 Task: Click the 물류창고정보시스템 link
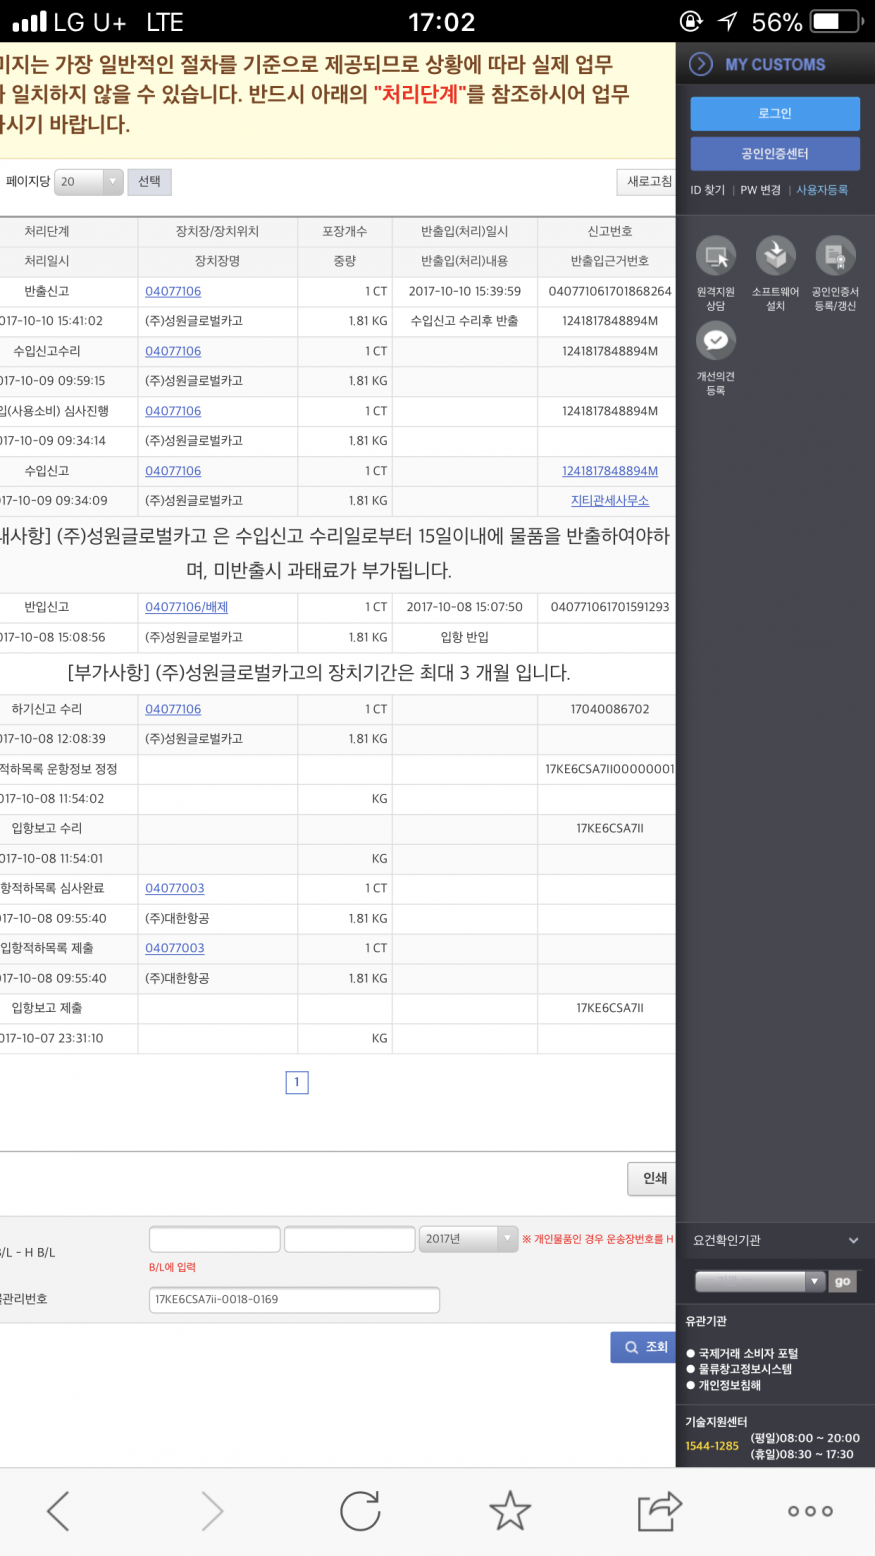745,1369
